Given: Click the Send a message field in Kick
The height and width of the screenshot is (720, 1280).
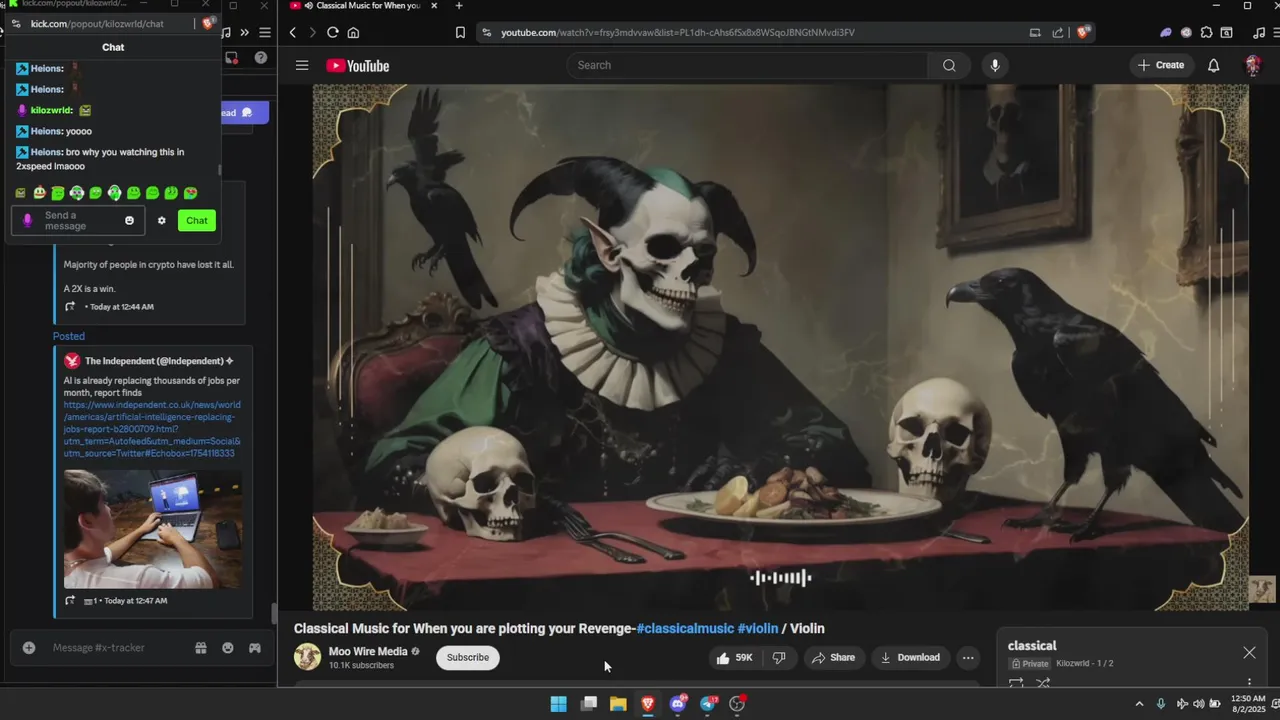Looking at the screenshot, I should pos(78,221).
